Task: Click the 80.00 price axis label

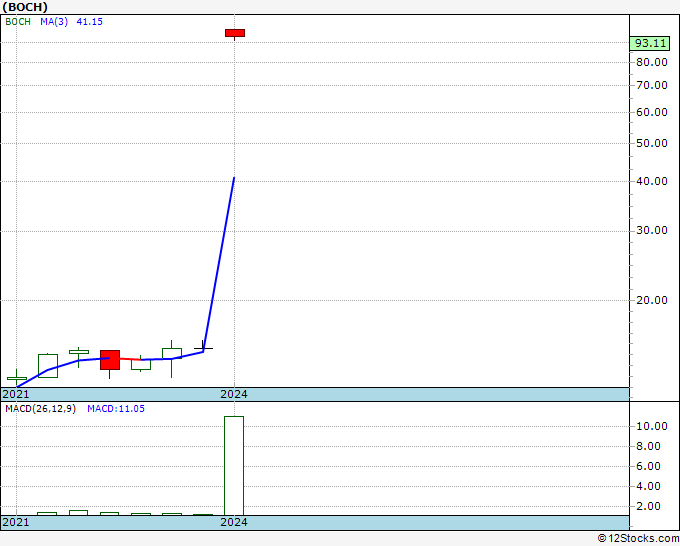Action: pyautogui.click(x=652, y=62)
